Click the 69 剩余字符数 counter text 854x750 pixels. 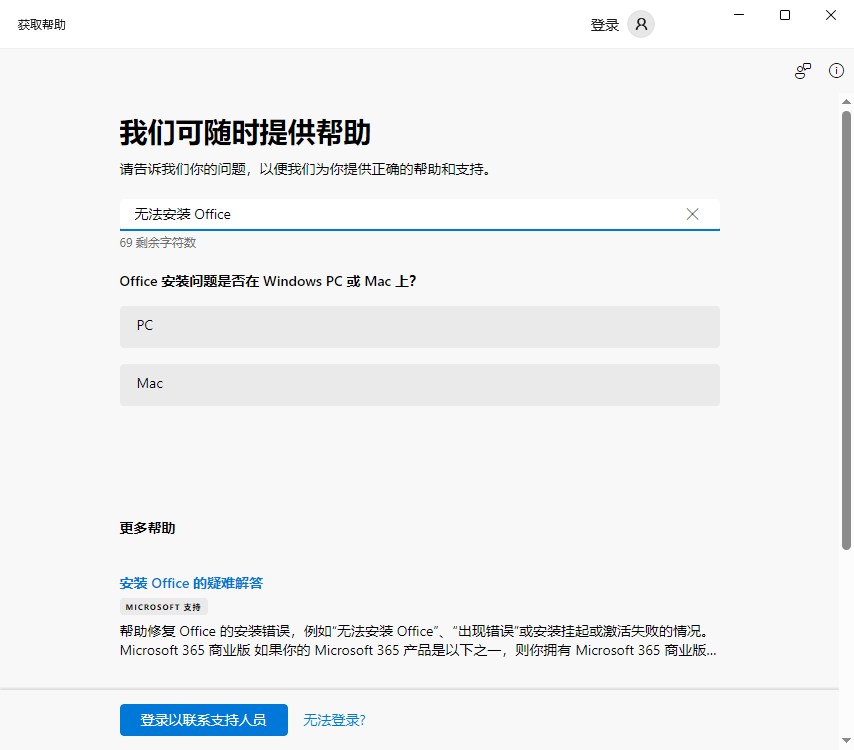[x=158, y=242]
